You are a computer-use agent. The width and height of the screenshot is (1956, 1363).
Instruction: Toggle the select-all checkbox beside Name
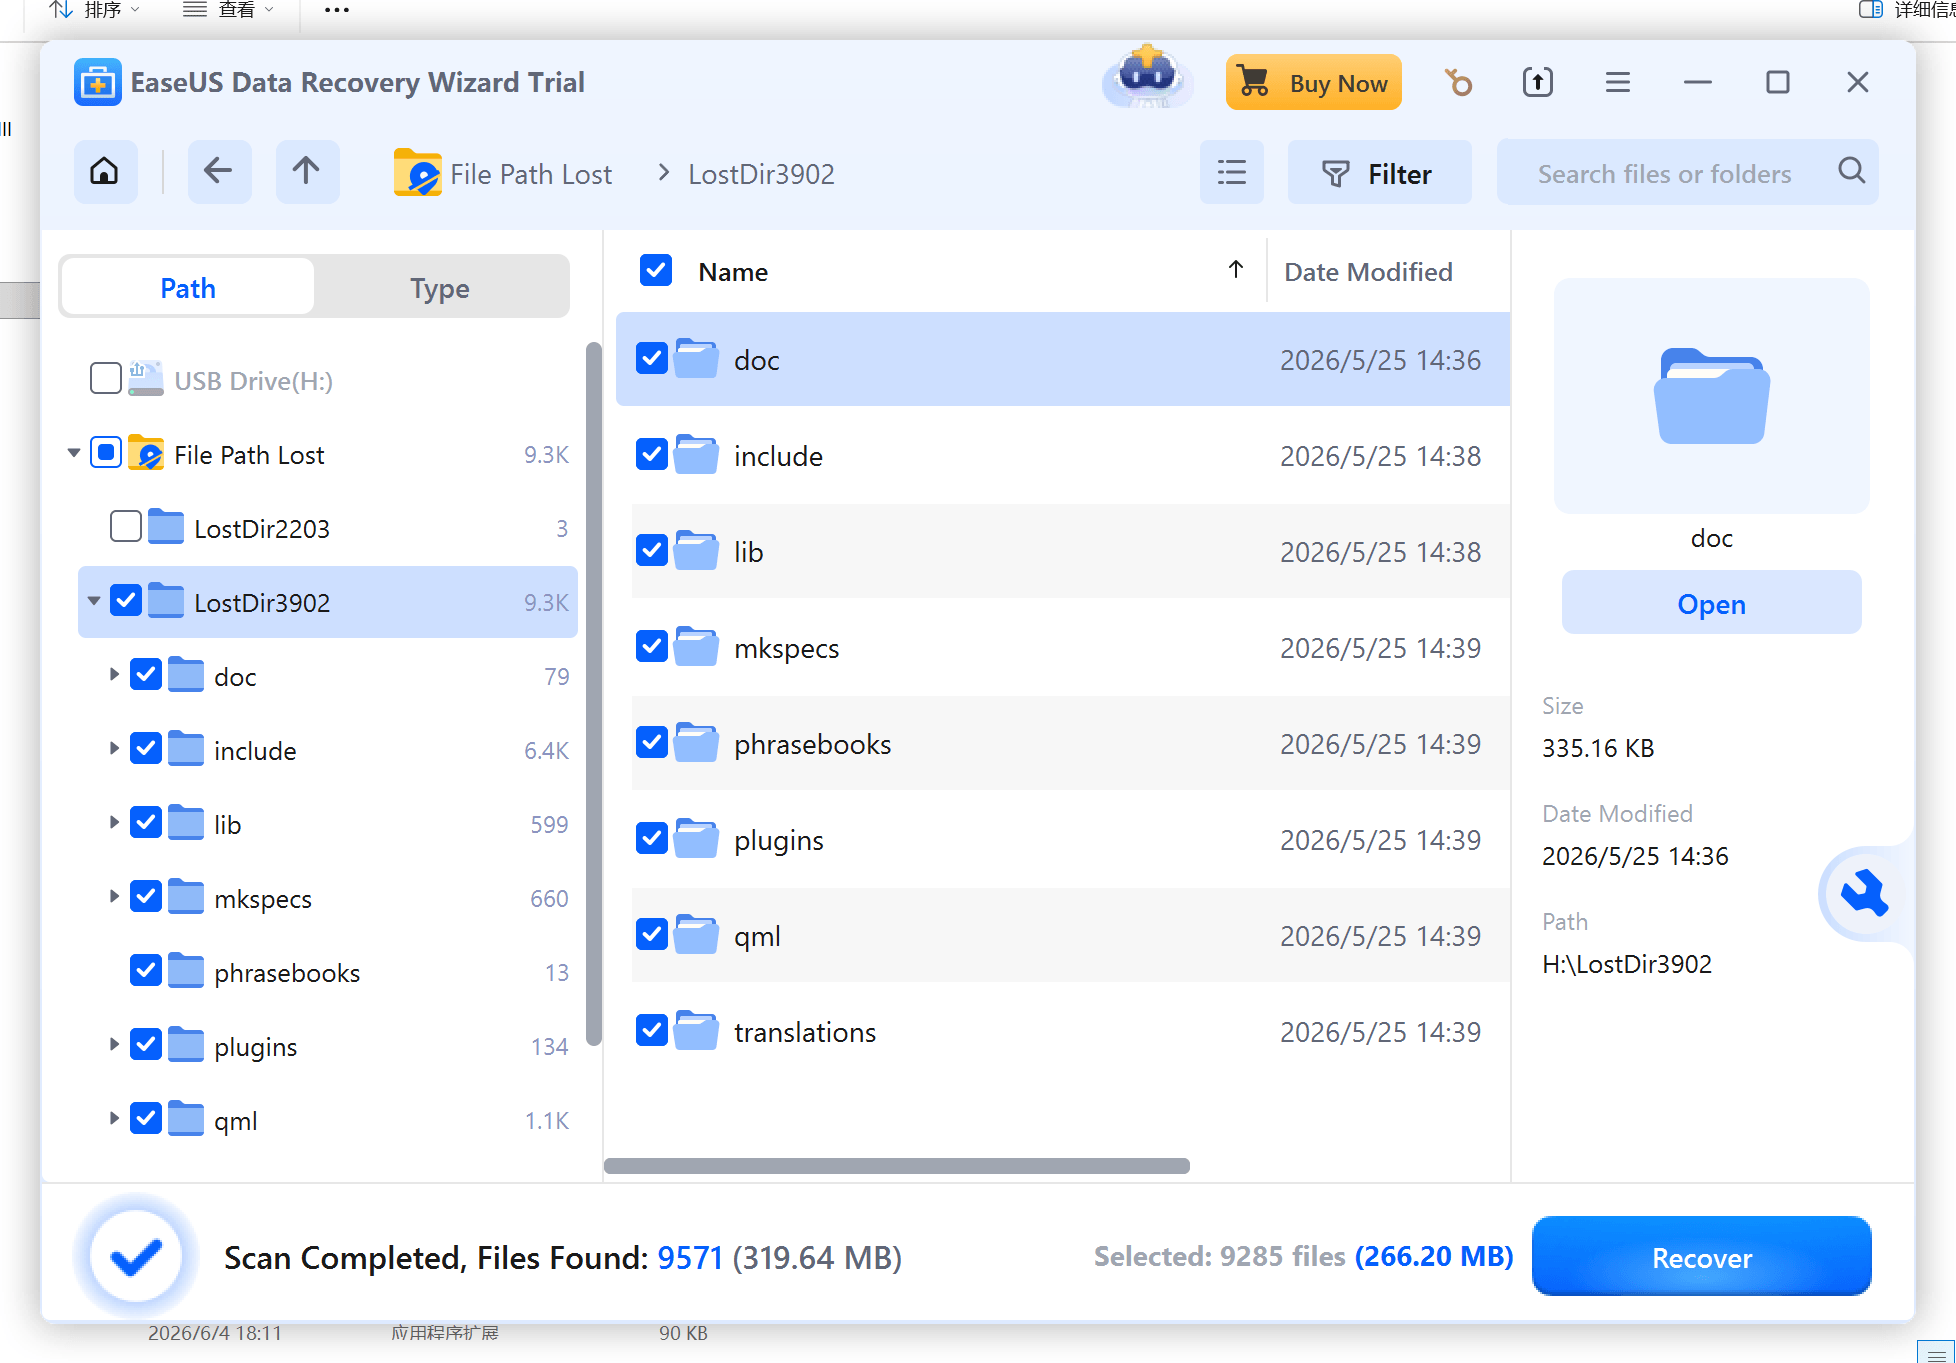[655, 270]
